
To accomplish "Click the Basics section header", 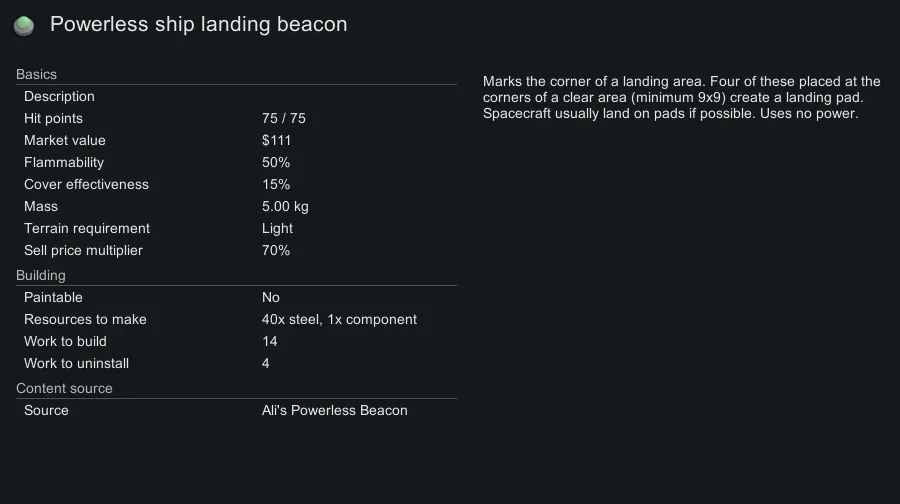I will click(x=36, y=75).
